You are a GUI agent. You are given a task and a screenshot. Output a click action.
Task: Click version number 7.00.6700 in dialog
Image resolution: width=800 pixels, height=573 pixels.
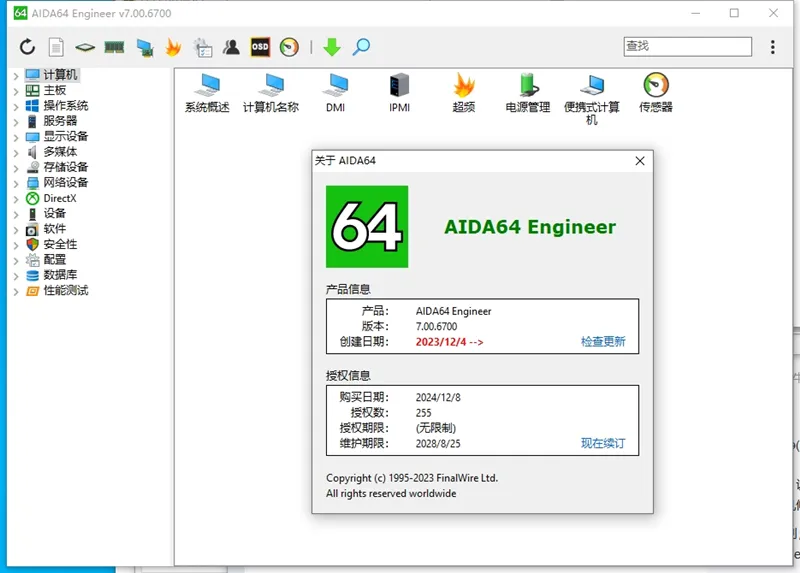pos(436,327)
